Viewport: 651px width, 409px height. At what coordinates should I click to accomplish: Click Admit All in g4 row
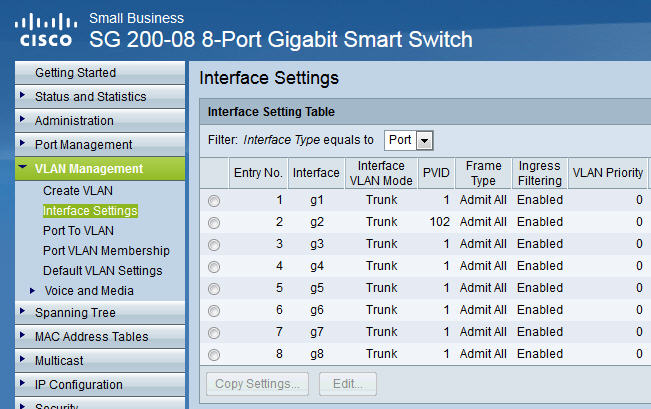pos(483,266)
